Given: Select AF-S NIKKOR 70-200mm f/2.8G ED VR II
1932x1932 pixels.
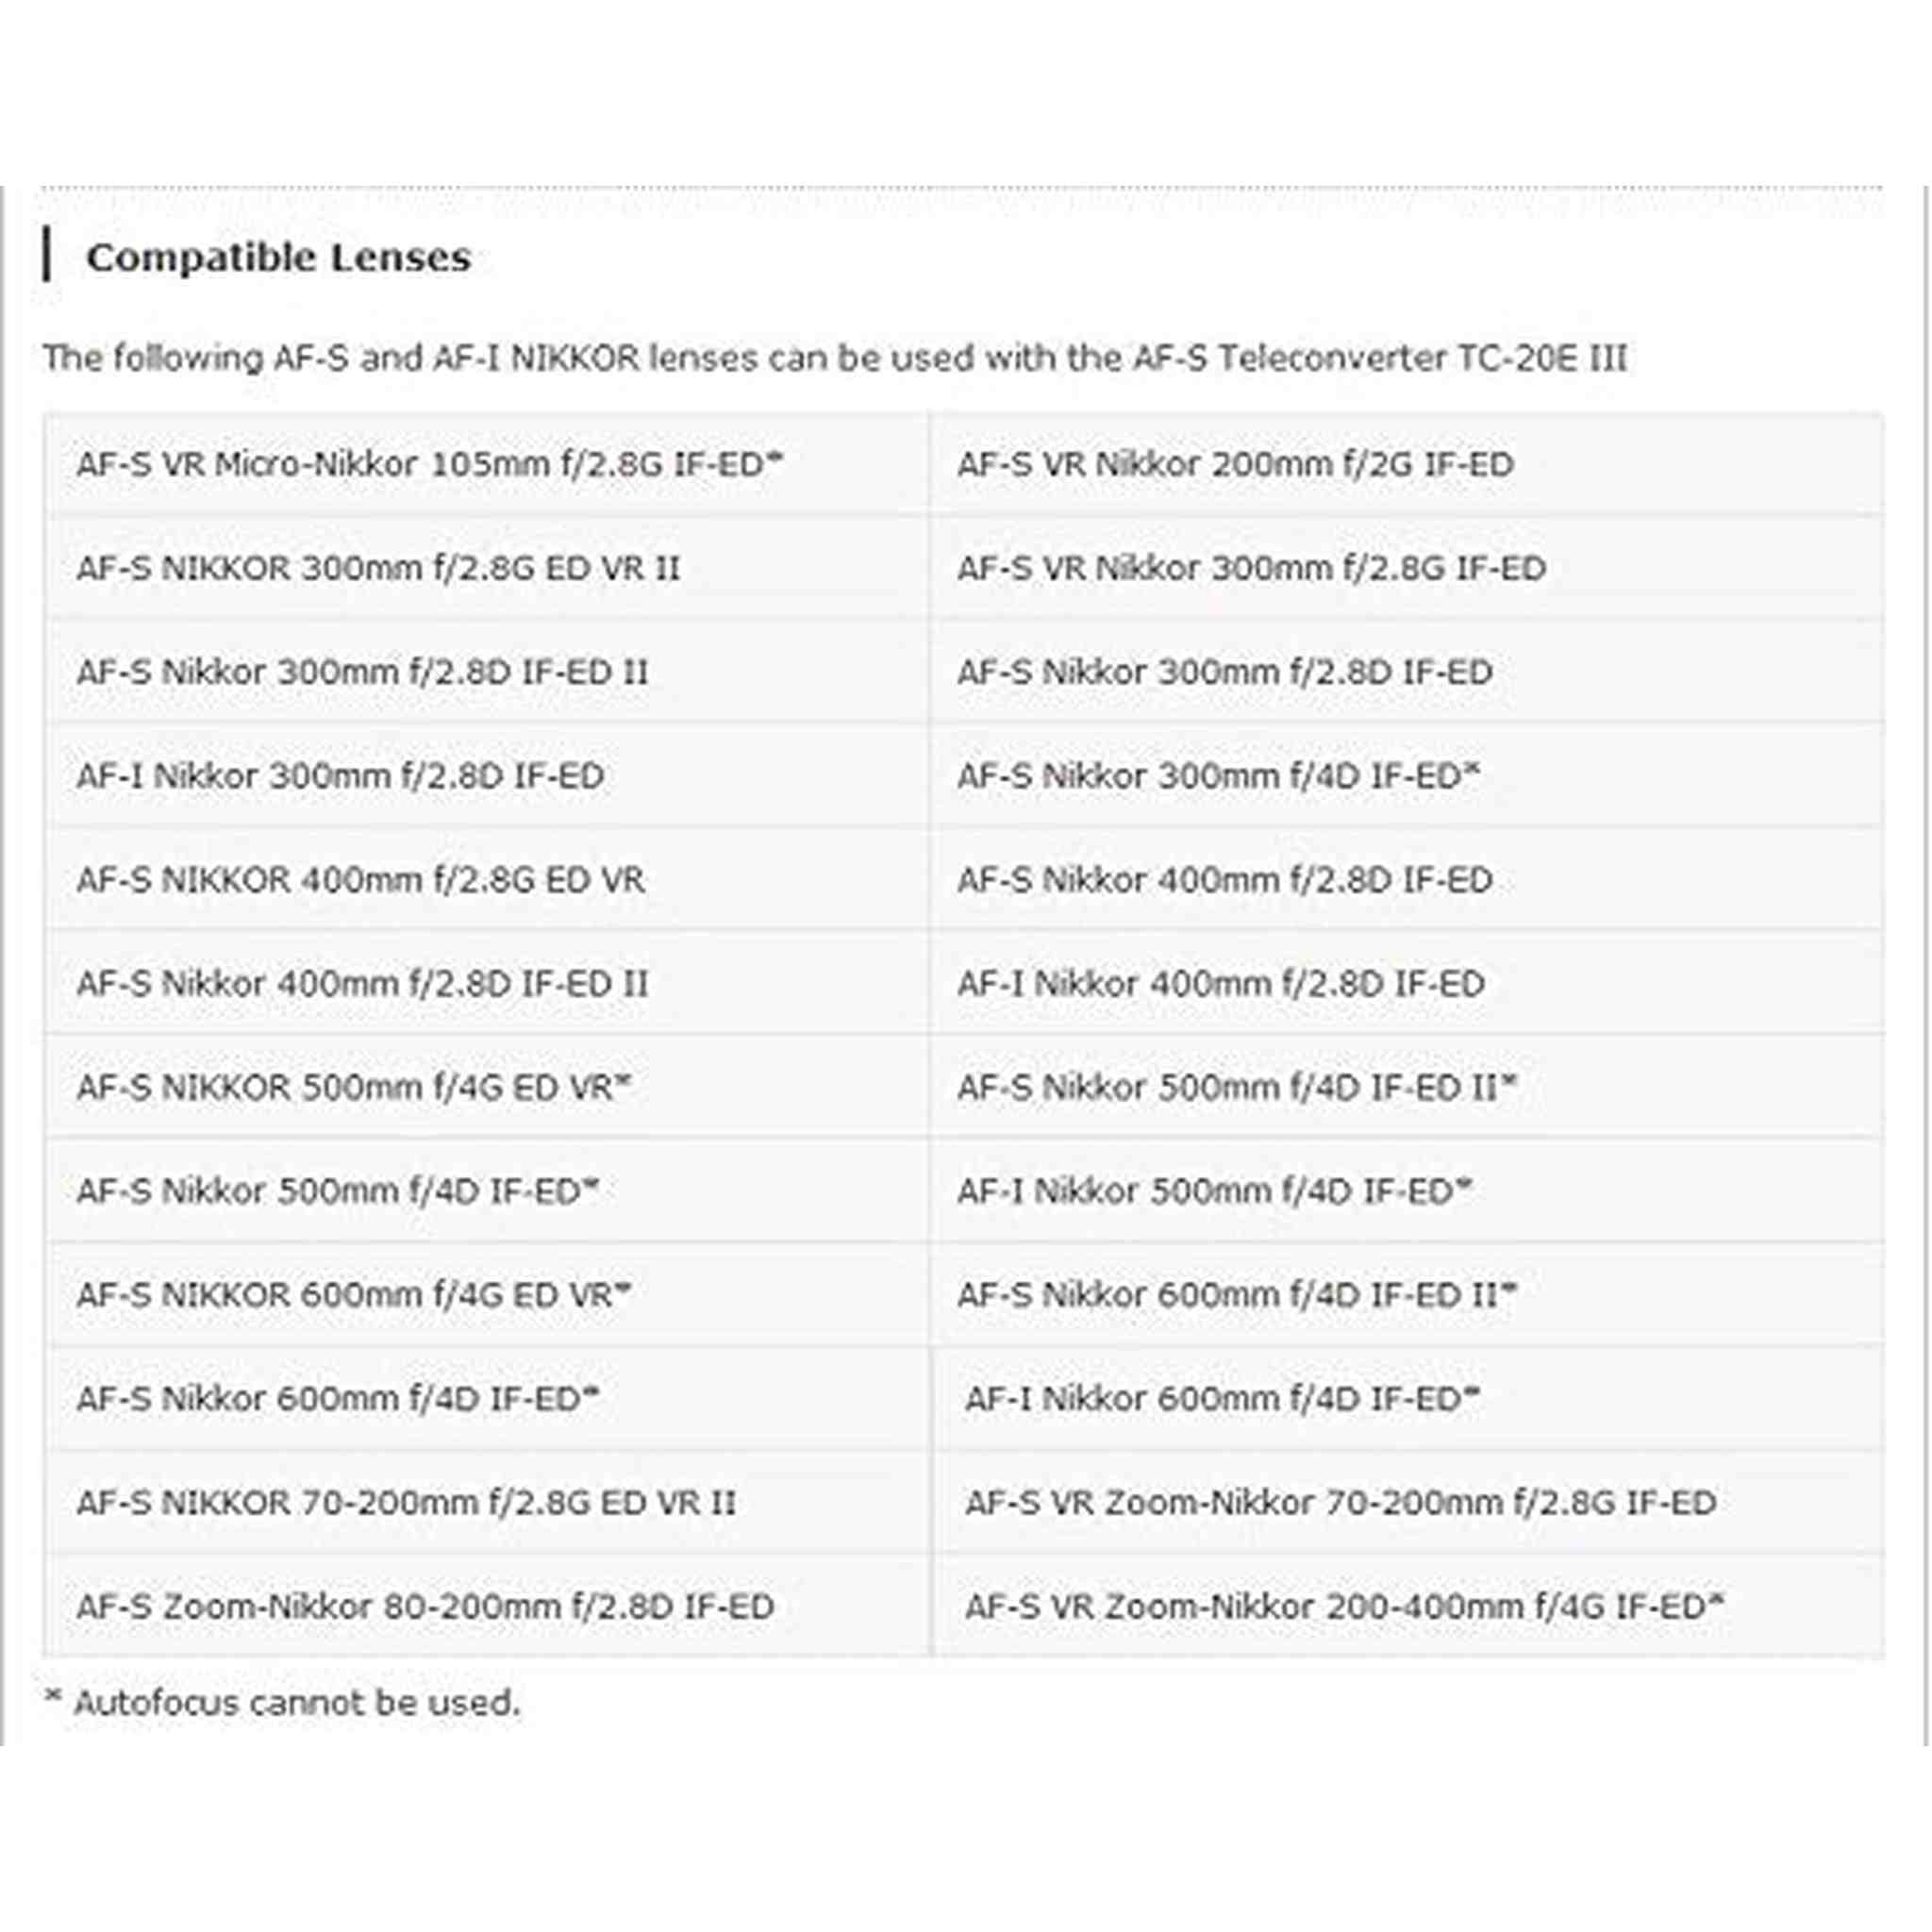Looking at the screenshot, I should (x=406, y=1505).
